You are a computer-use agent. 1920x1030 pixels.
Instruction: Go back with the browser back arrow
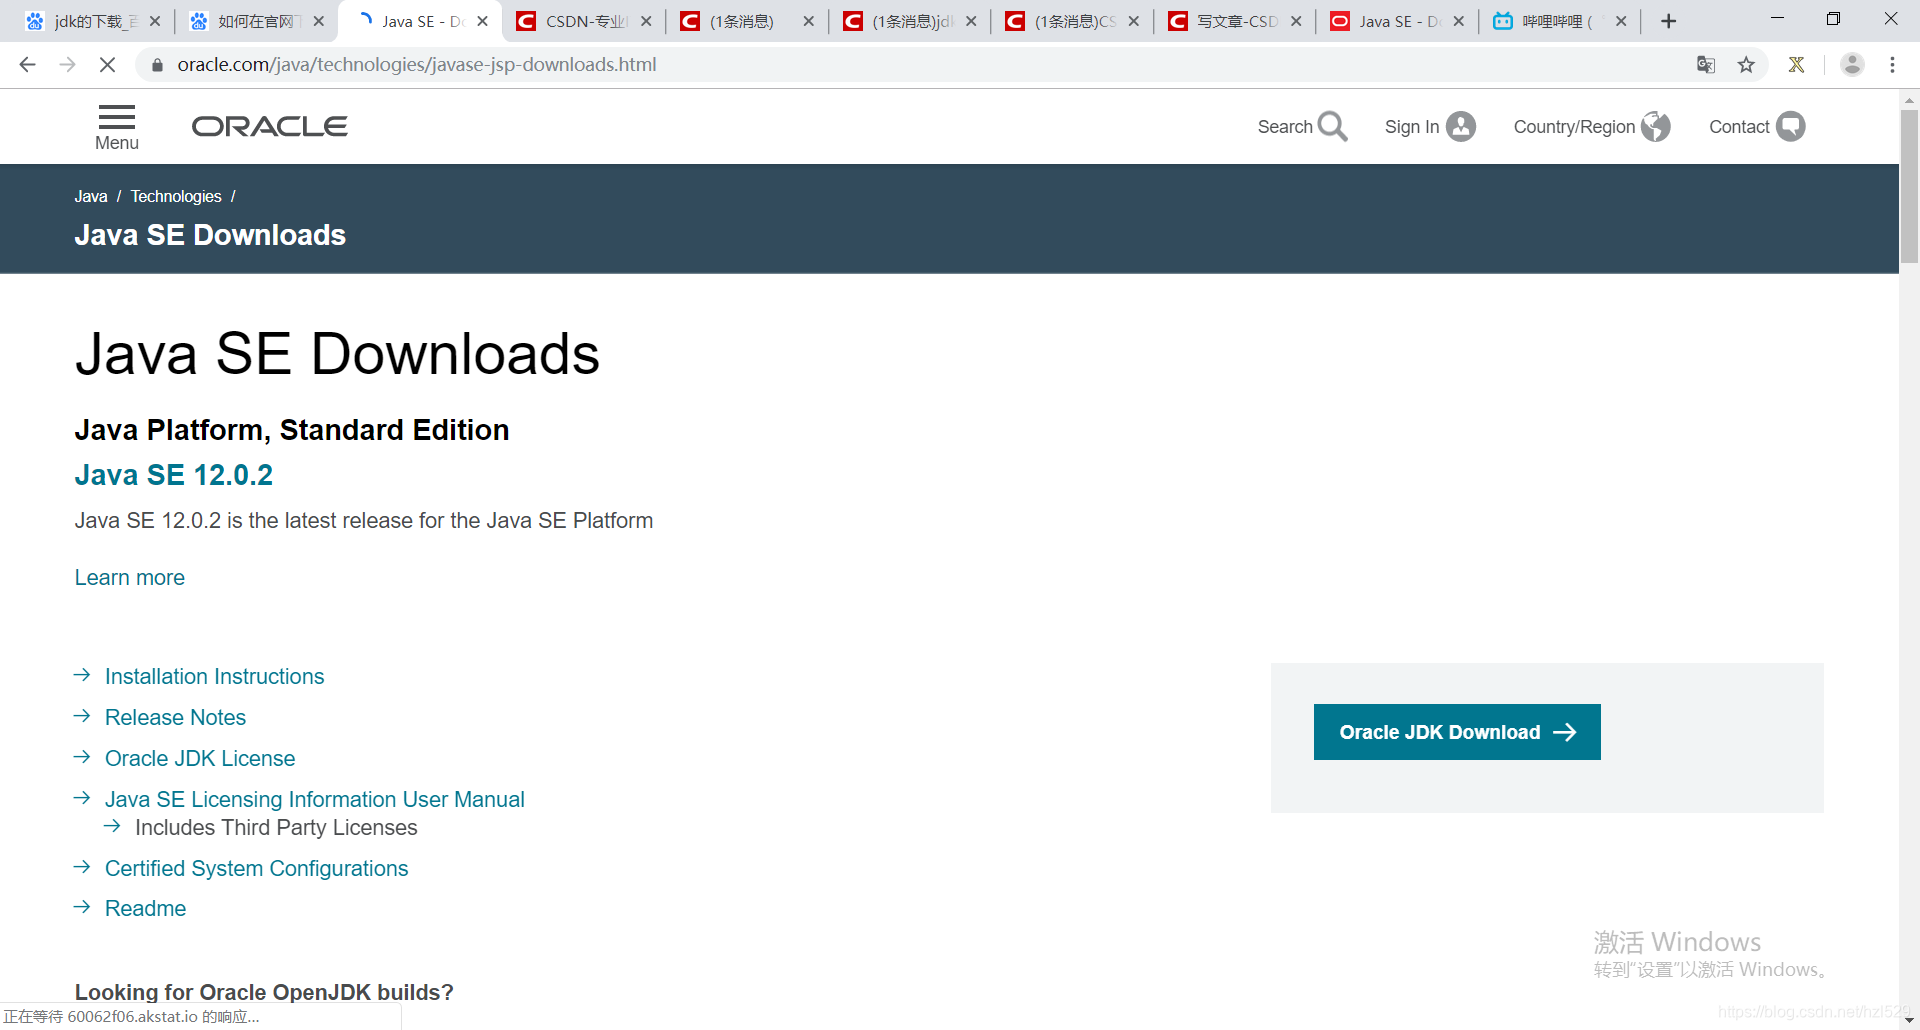click(27, 64)
